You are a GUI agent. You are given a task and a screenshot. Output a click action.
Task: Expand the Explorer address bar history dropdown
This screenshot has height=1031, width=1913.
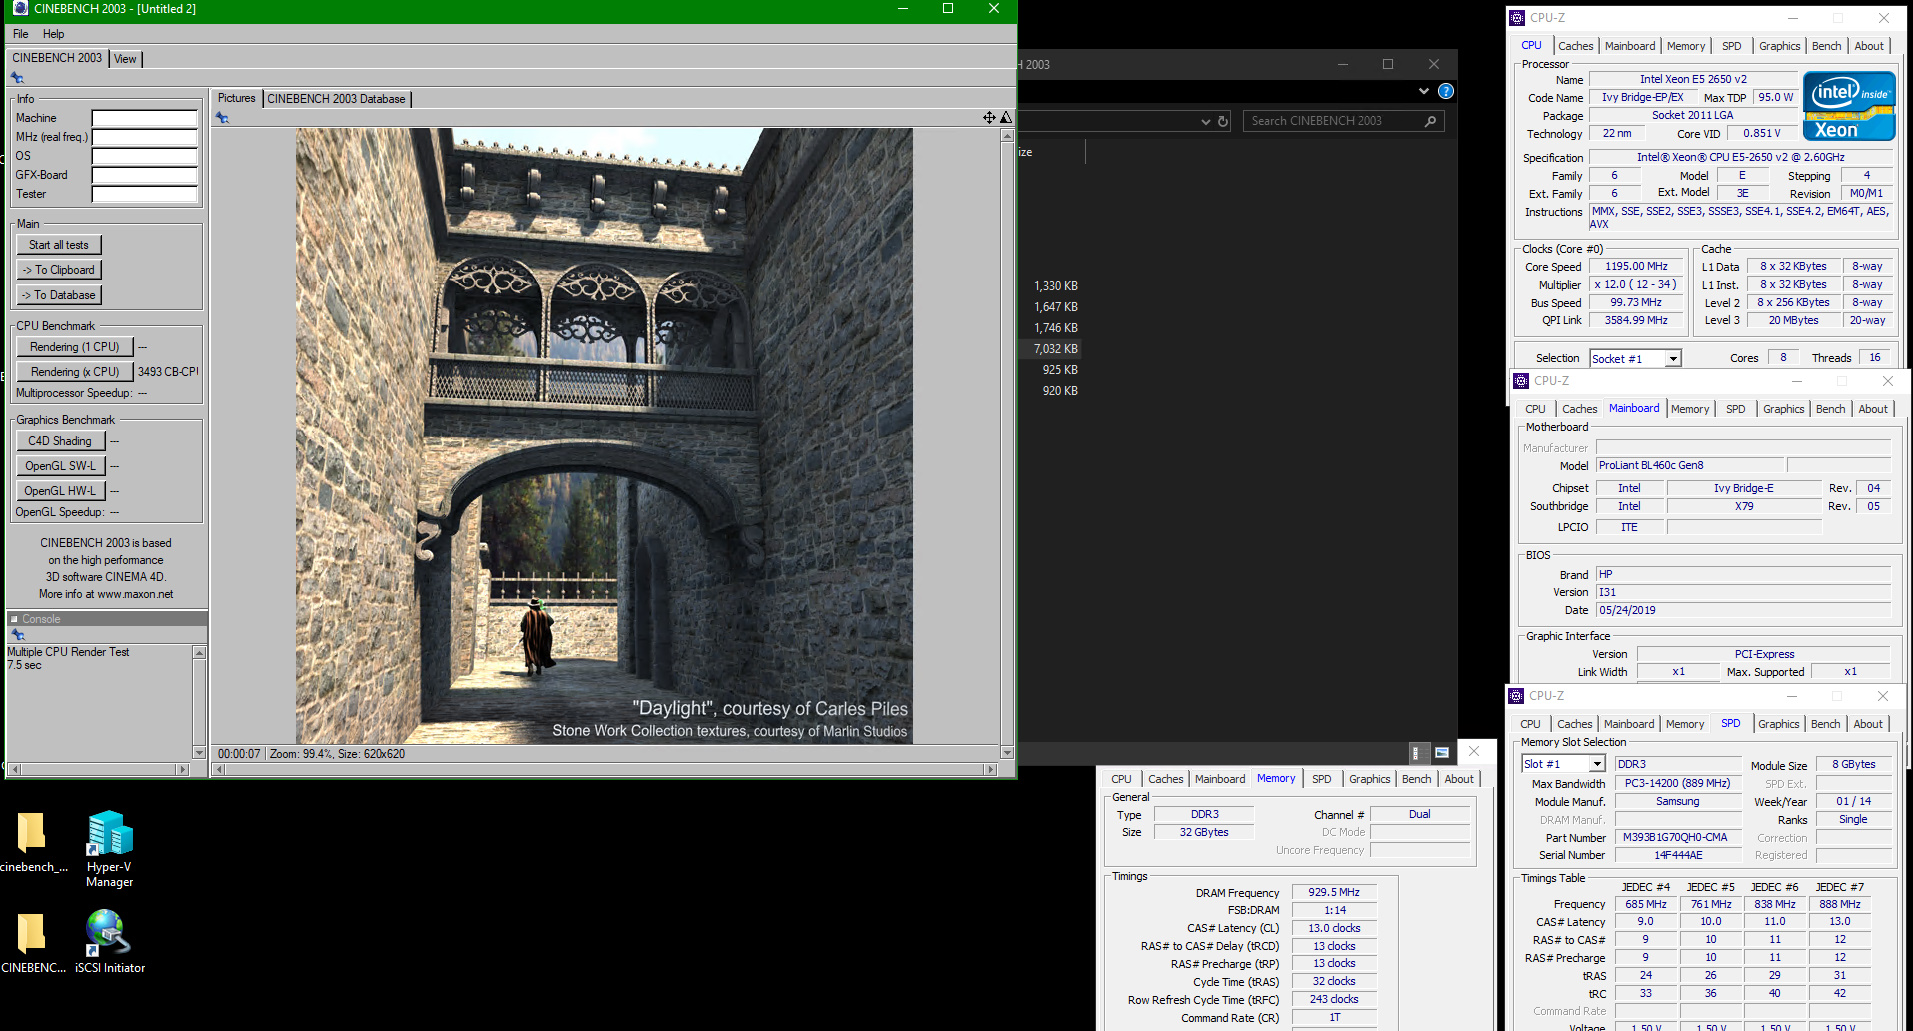click(1205, 121)
